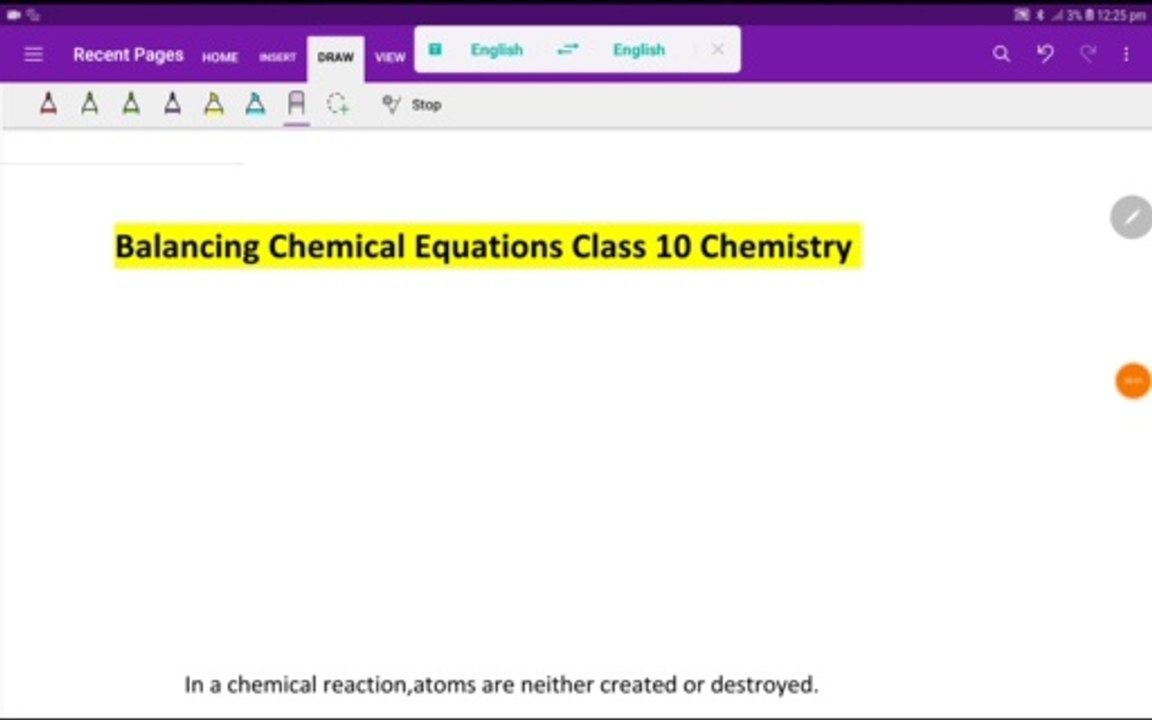
Task: Activate the lasso select tool
Action: click(x=338, y=104)
